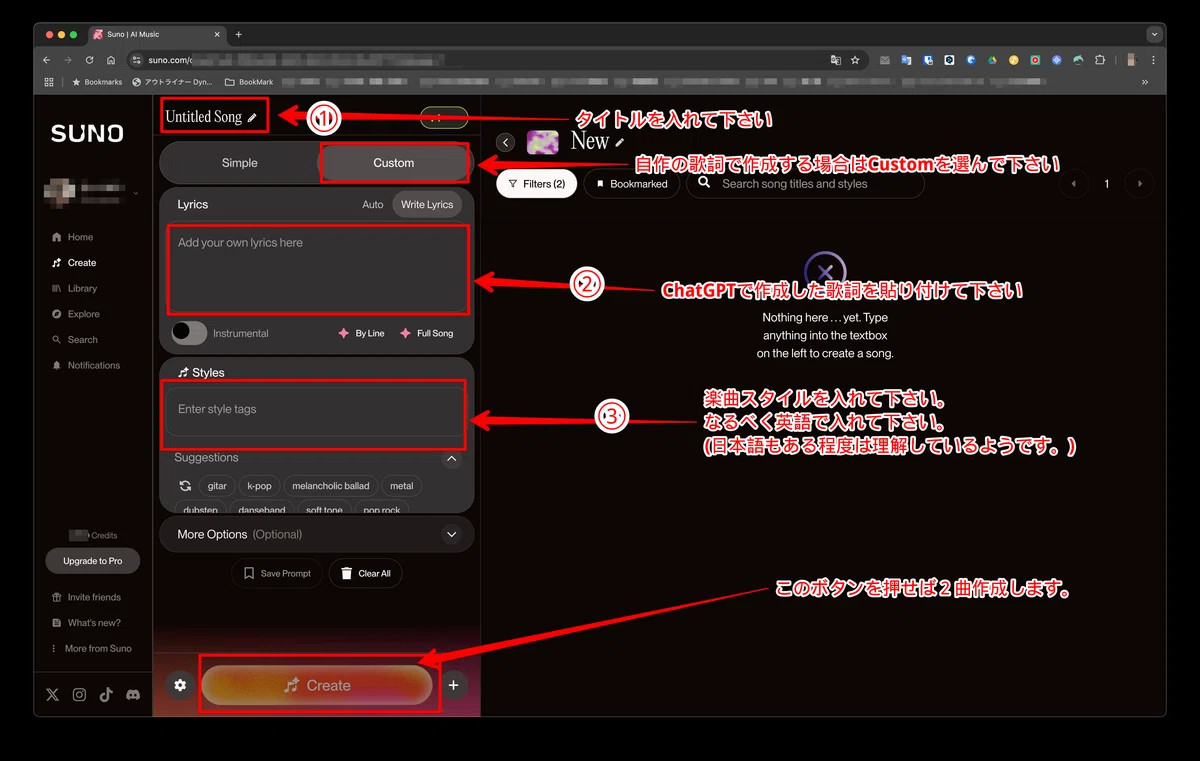
Task: Click the magnifier in the song search box
Action: [704, 183]
